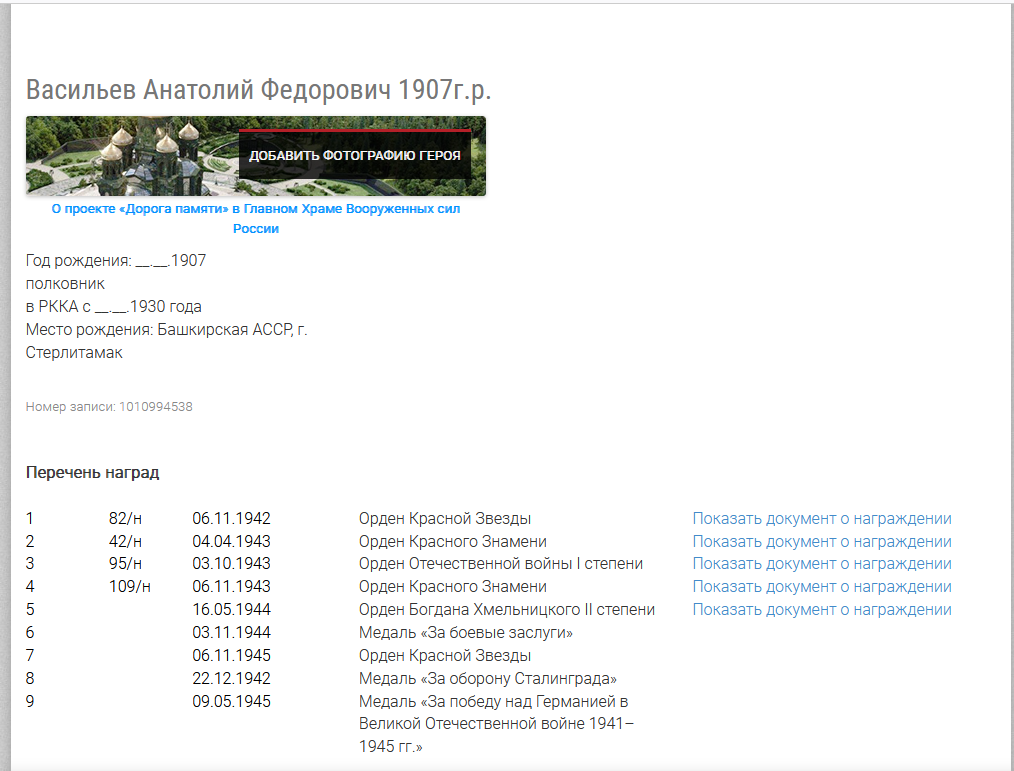The width and height of the screenshot is (1014, 771).
Task: Click the rank text 'полковник'
Action: pos(65,284)
